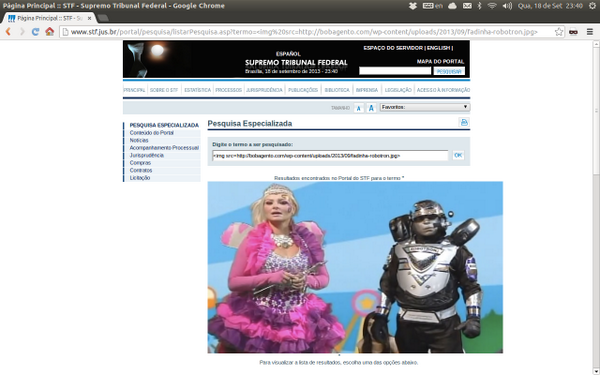The height and width of the screenshot is (375, 600).
Task: Open the mail envelope indicator
Action: (467, 6)
